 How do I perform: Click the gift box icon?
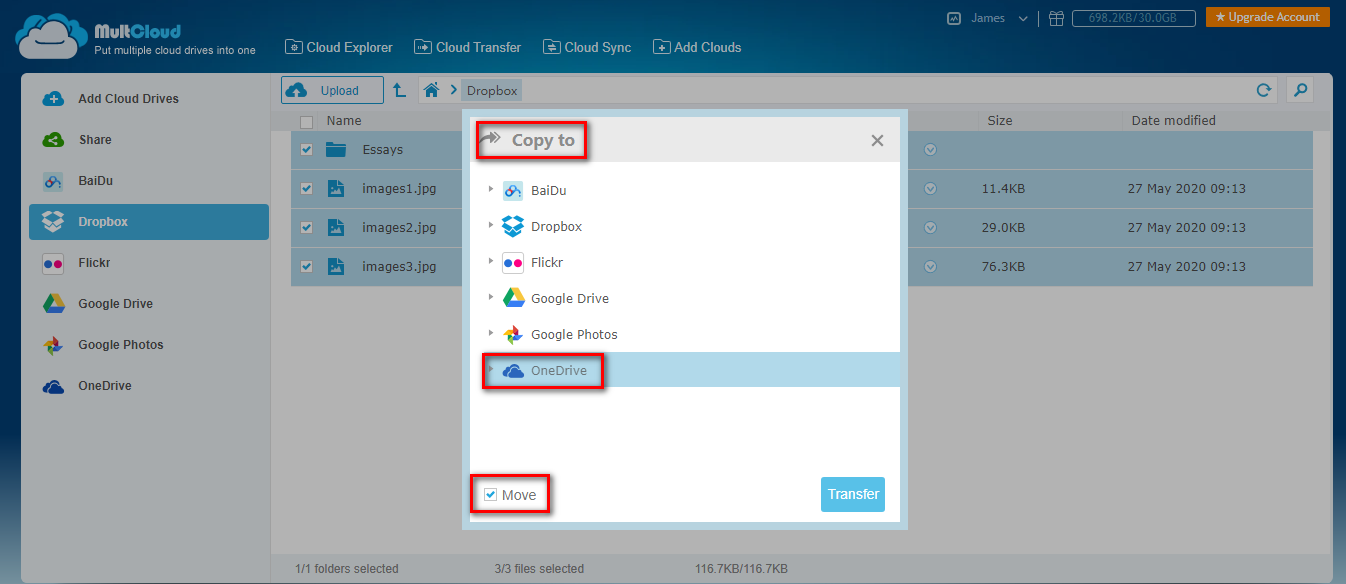(1056, 18)
